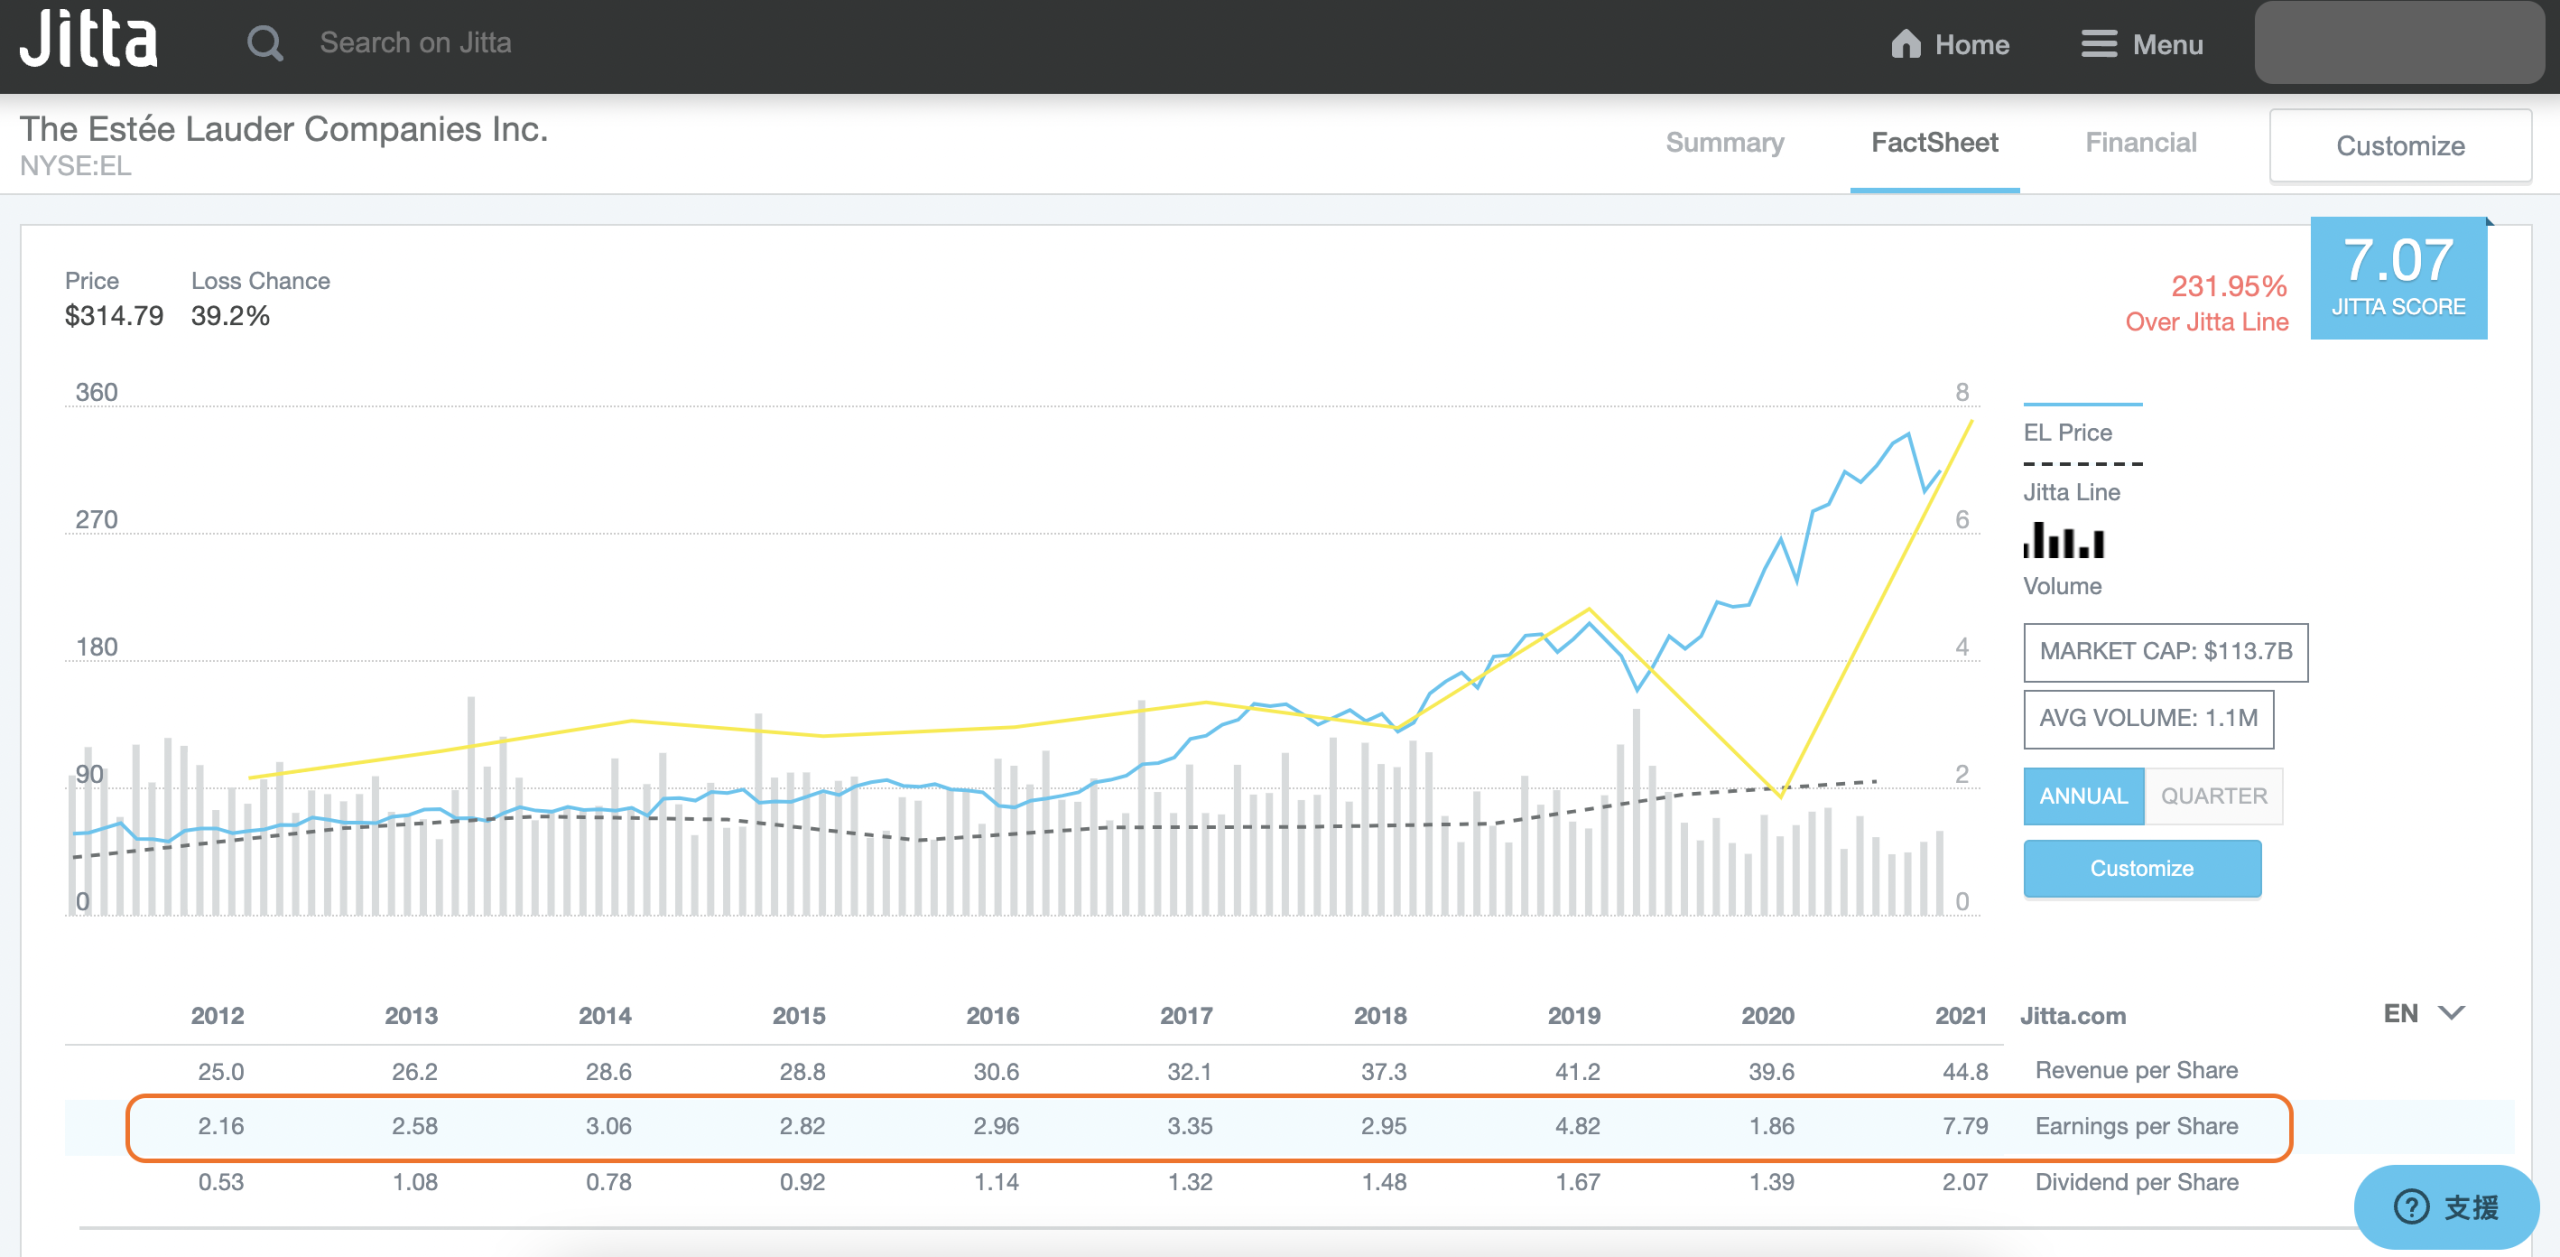The width and height of the screenshot is (2560, 1257).
Task: Click the EL Price line legend
Action: click(2082, 405)
